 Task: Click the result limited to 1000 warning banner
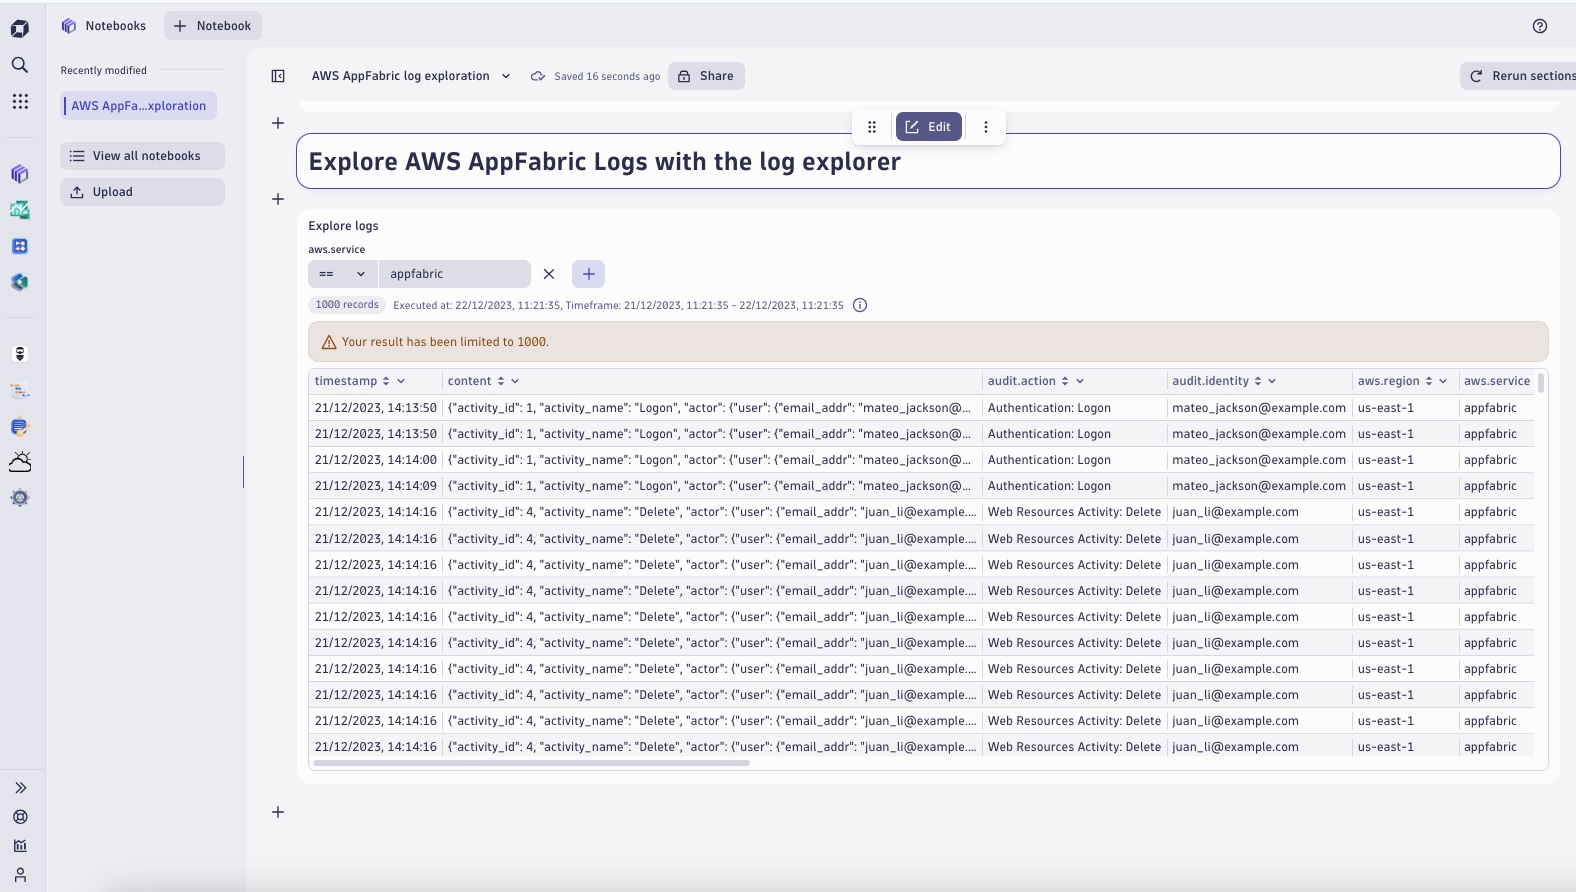click(x=928, y=342)
